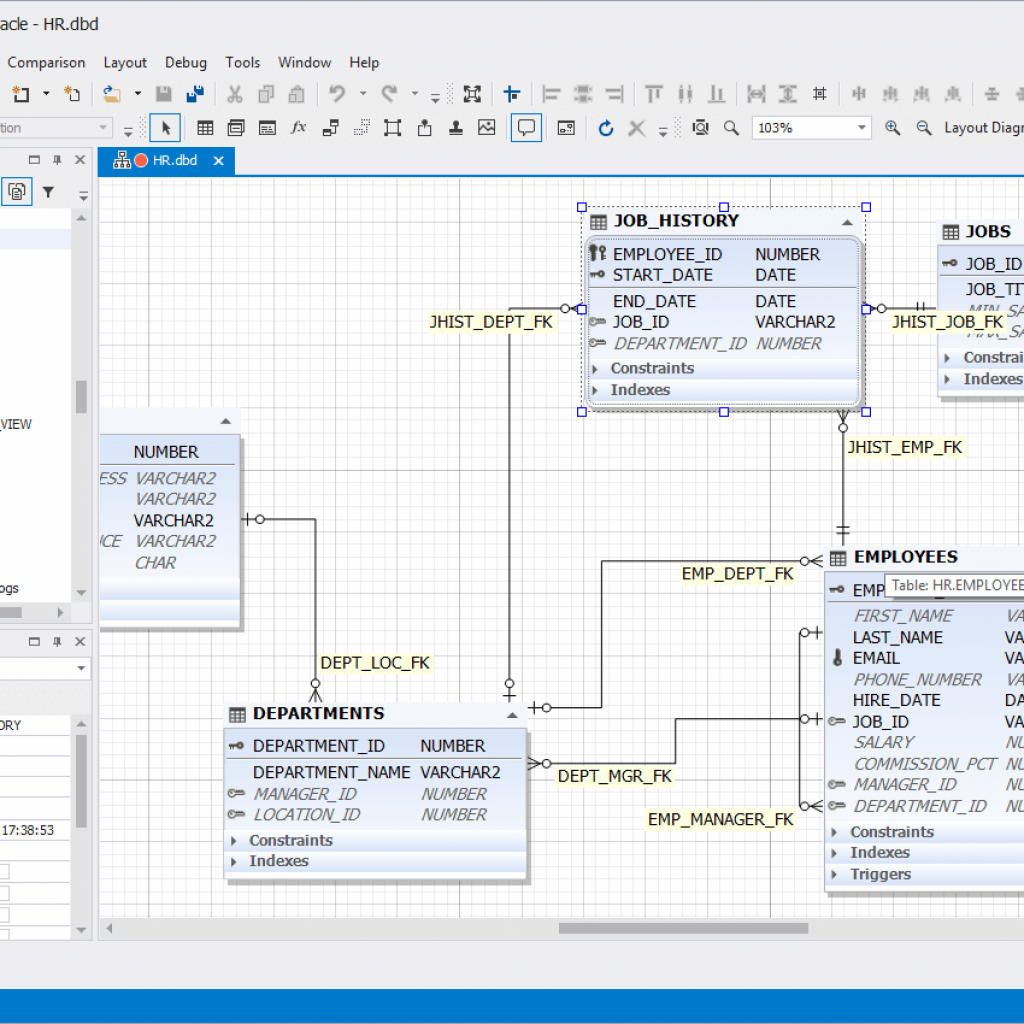Viewport: 1024px width, 1024px height.
Task: Click the EMPLOYEES table title
Action: 906,557
